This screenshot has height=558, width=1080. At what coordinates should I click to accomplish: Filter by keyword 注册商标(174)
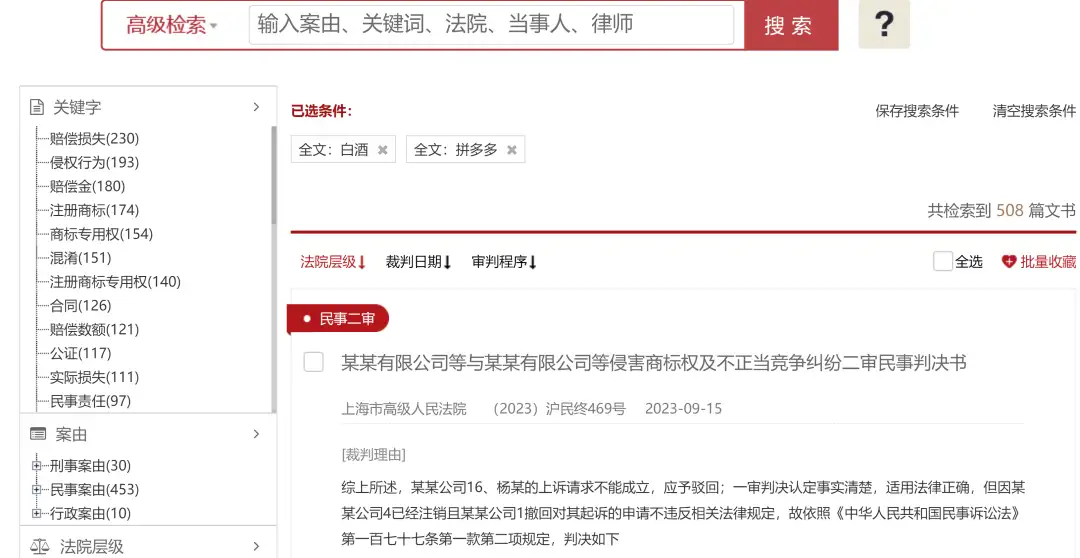point(94,210)
